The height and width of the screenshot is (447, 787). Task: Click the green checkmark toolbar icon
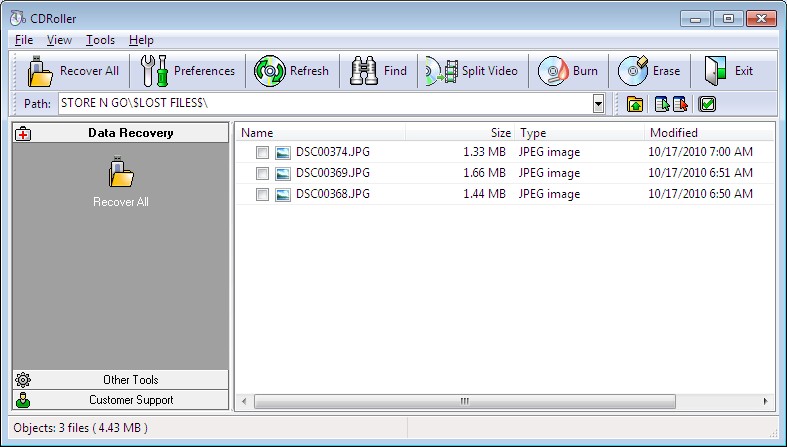(x=707, y=104)
